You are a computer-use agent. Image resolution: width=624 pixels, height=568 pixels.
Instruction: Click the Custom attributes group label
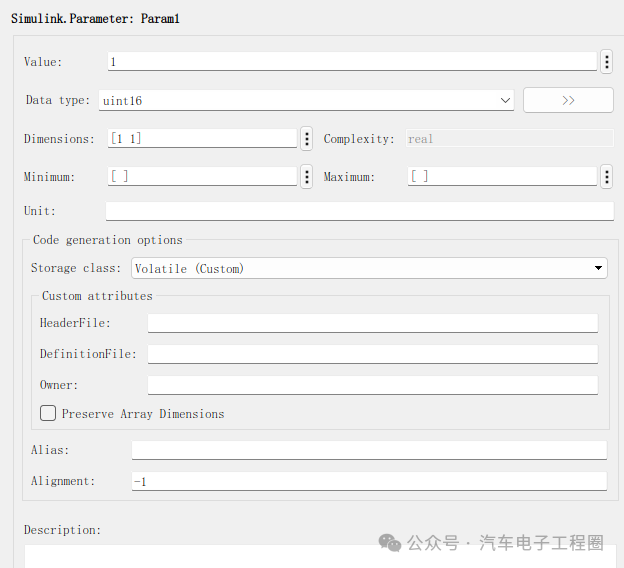(97, 296)
